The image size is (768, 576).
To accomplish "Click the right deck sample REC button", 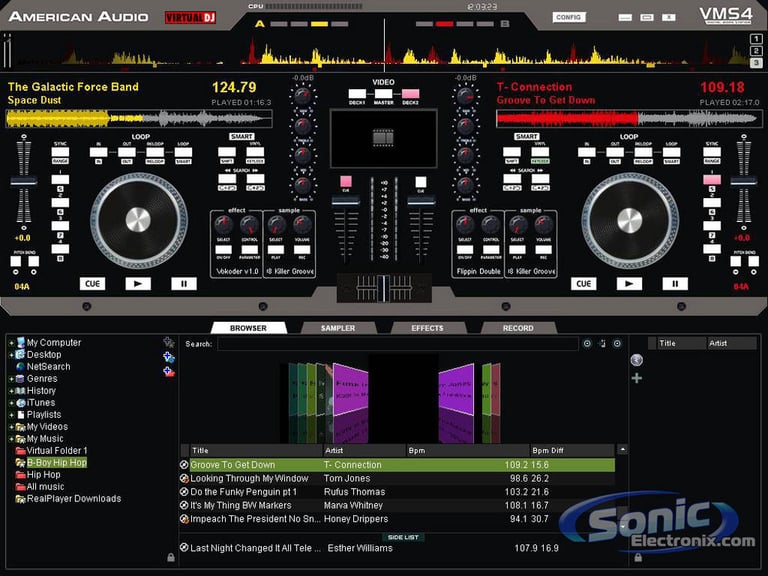I will (x=544, y=250).
